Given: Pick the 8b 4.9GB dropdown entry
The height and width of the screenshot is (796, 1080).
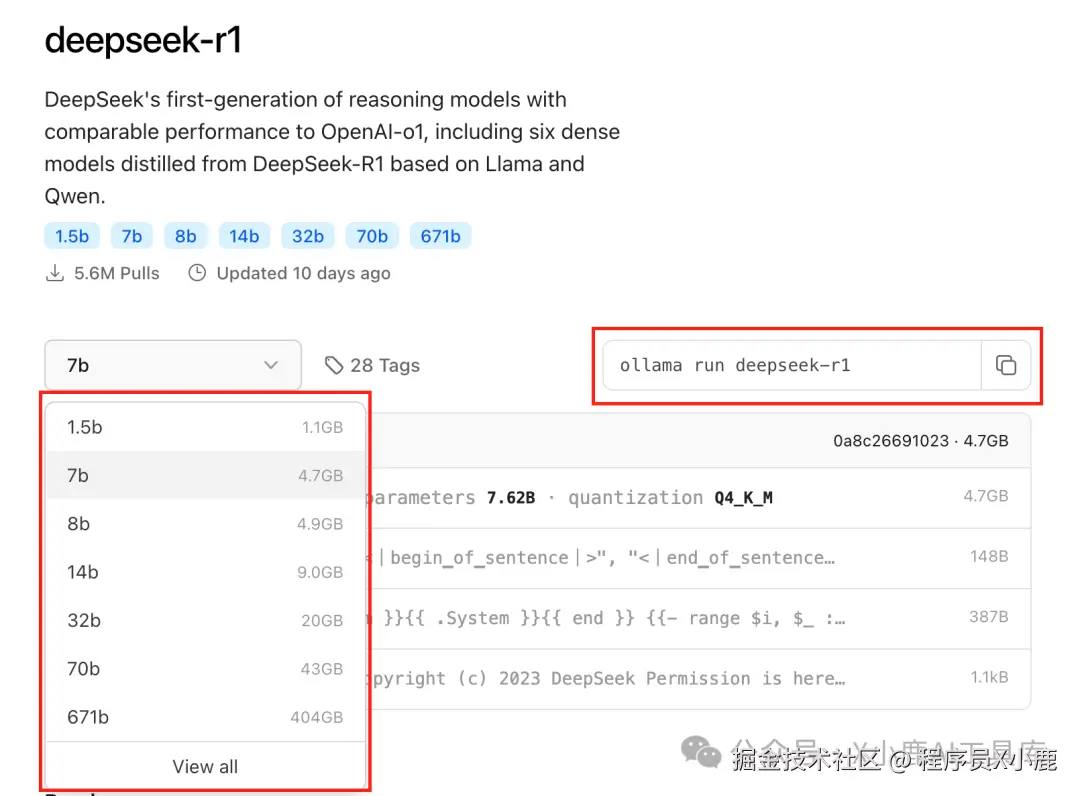Looking at the screenshot, I should pyautogui.click(x=205, y=523).
